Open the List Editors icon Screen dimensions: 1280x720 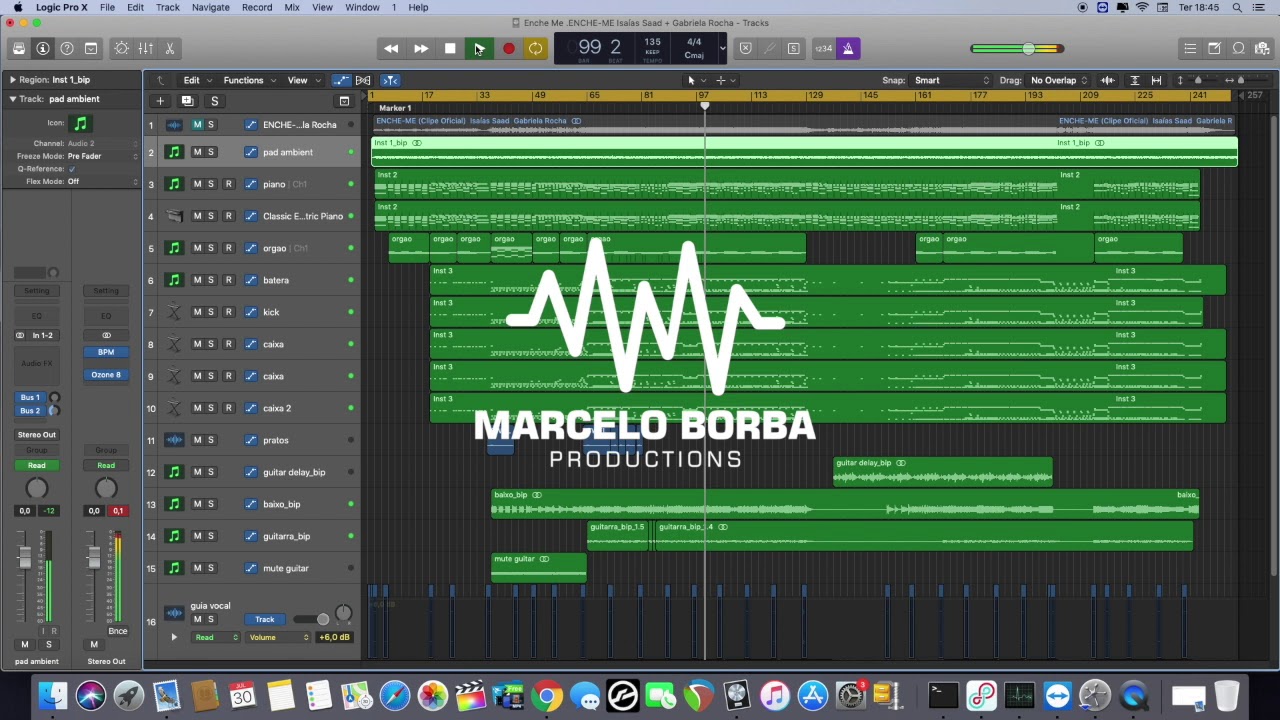point(1190,48)
